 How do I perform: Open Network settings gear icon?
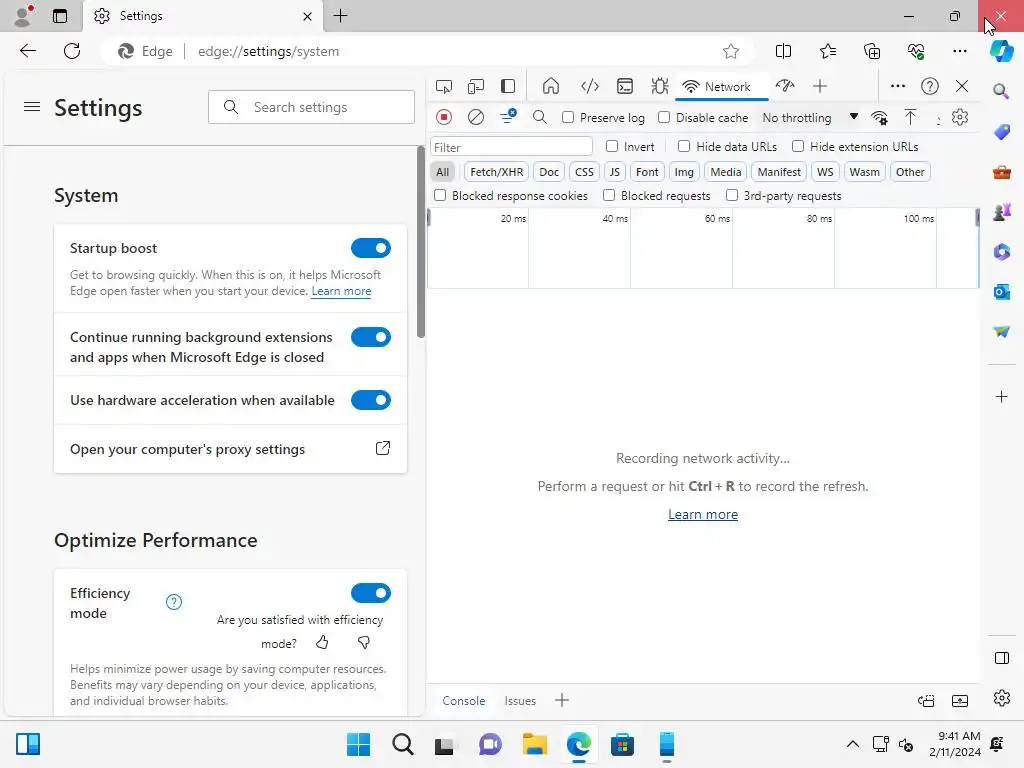(x=960, y=118)
